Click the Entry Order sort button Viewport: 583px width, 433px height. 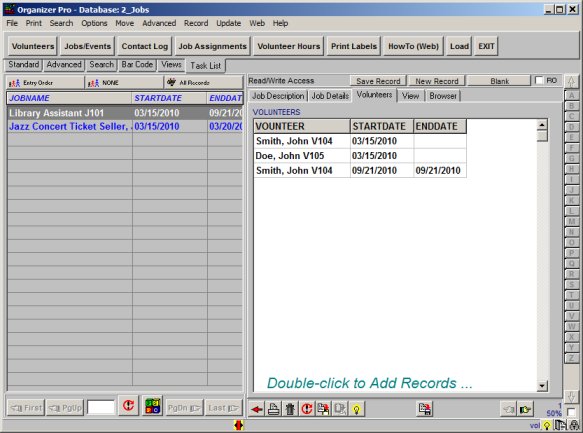click(45, 83)
